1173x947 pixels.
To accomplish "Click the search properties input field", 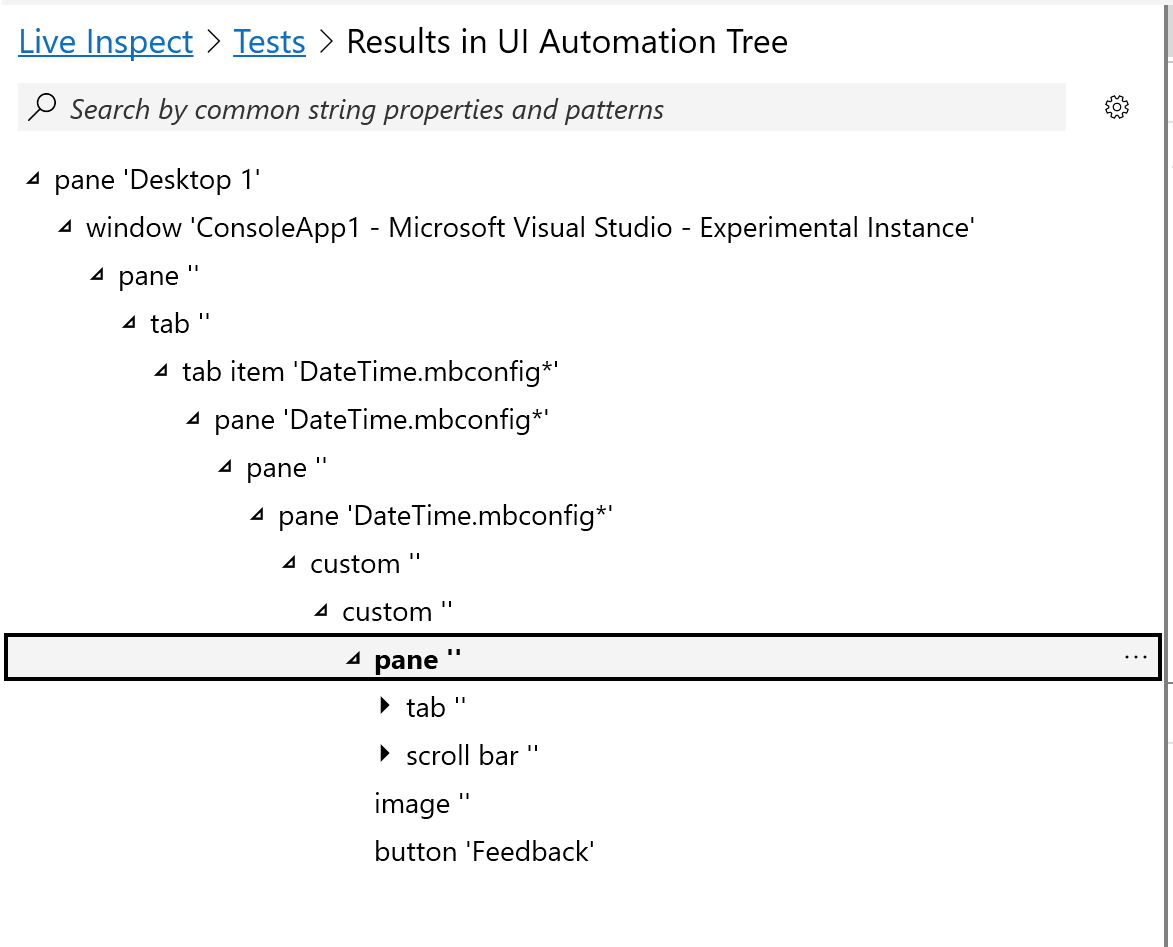I will pos(400,107).
